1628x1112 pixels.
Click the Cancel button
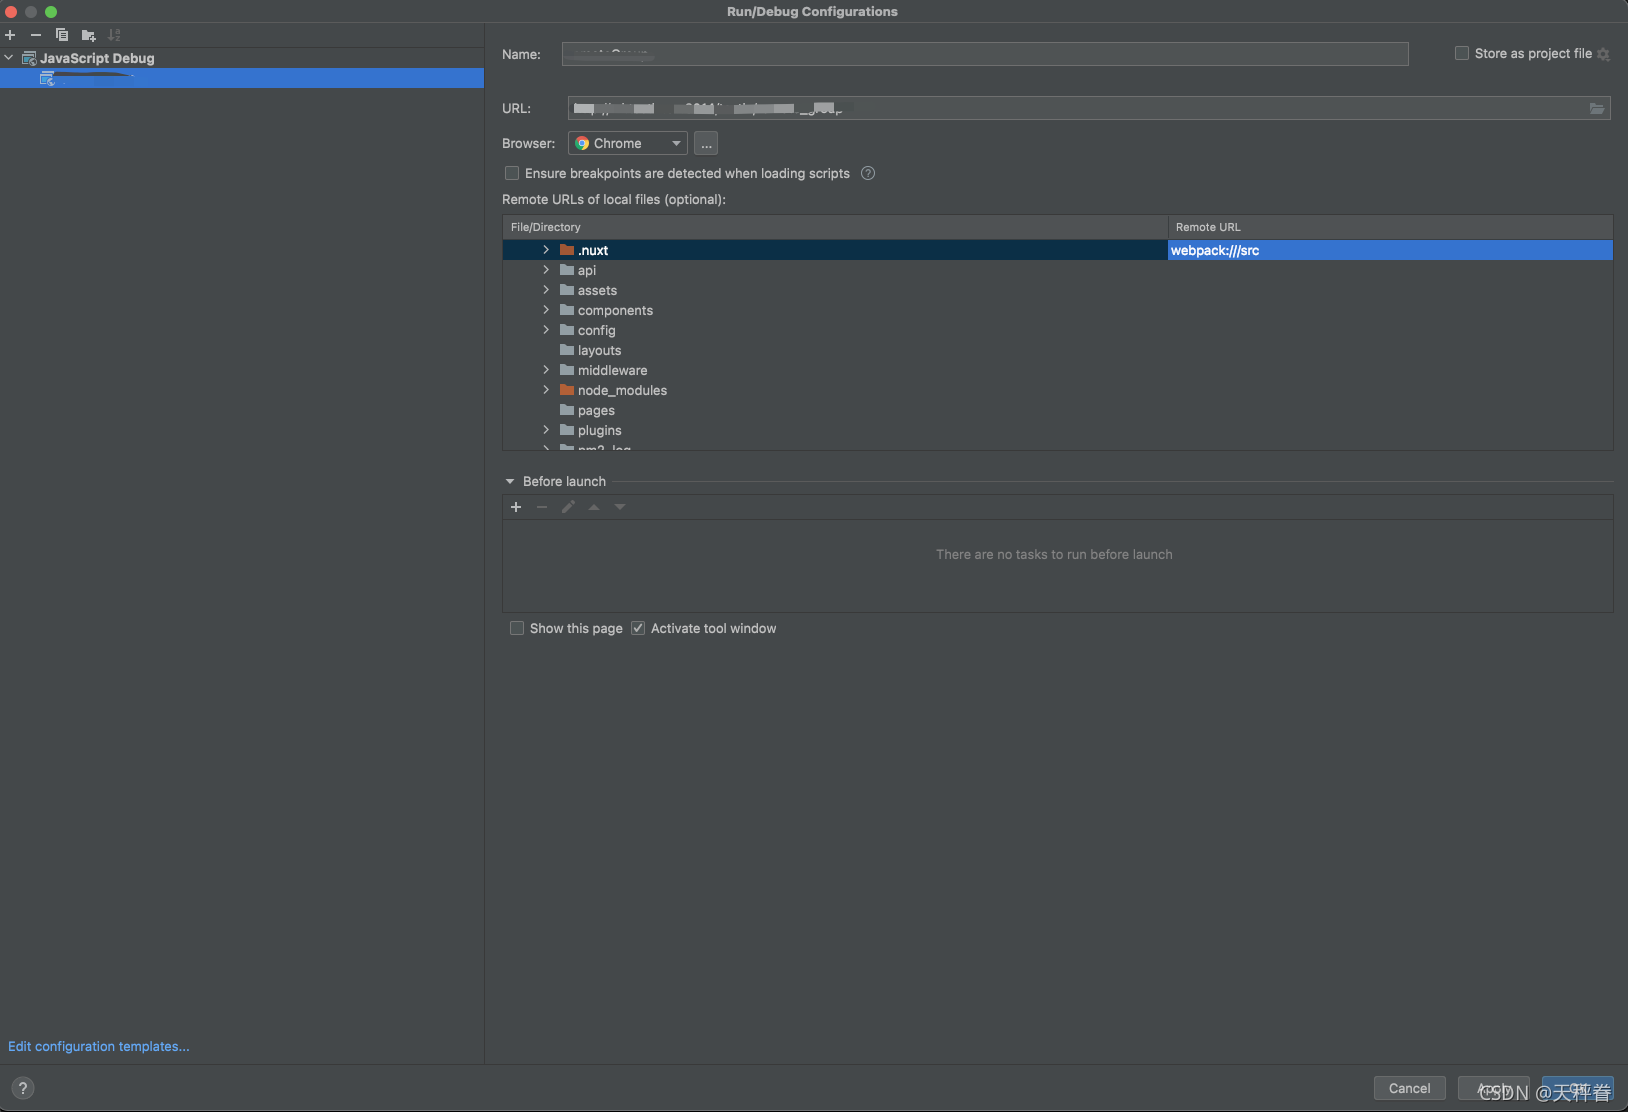(1409, 1088)
